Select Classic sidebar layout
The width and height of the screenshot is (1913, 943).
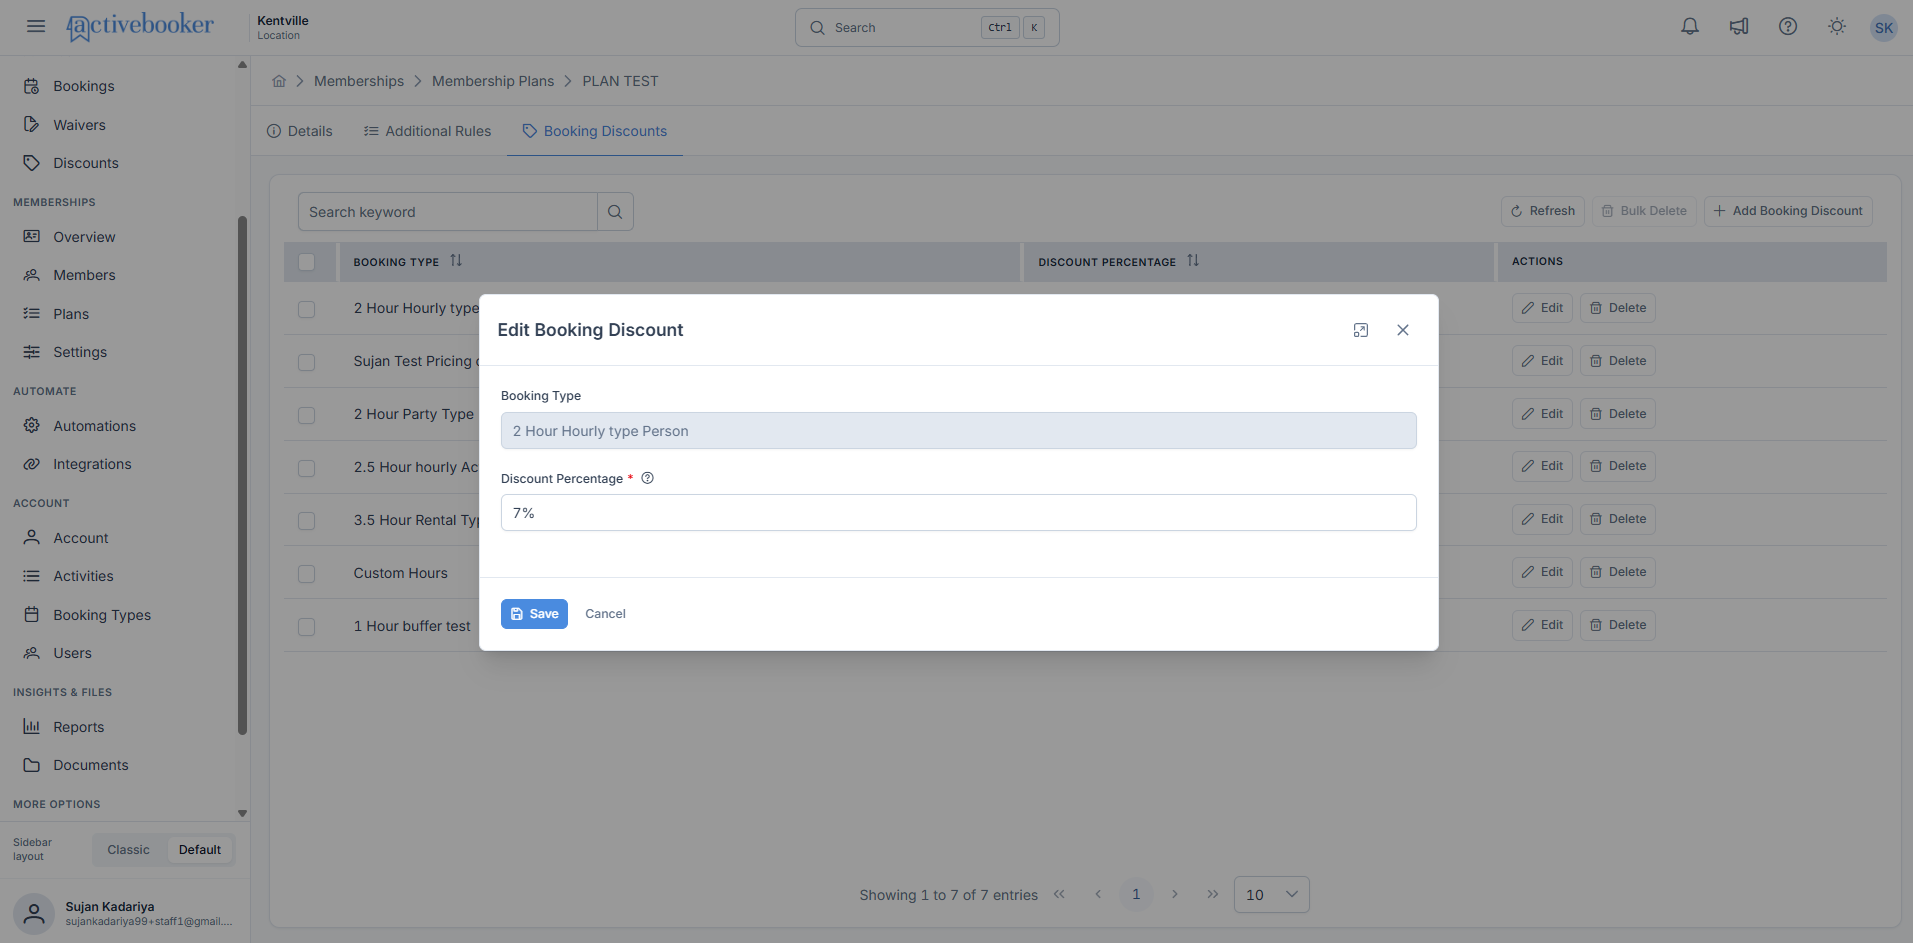128,850
